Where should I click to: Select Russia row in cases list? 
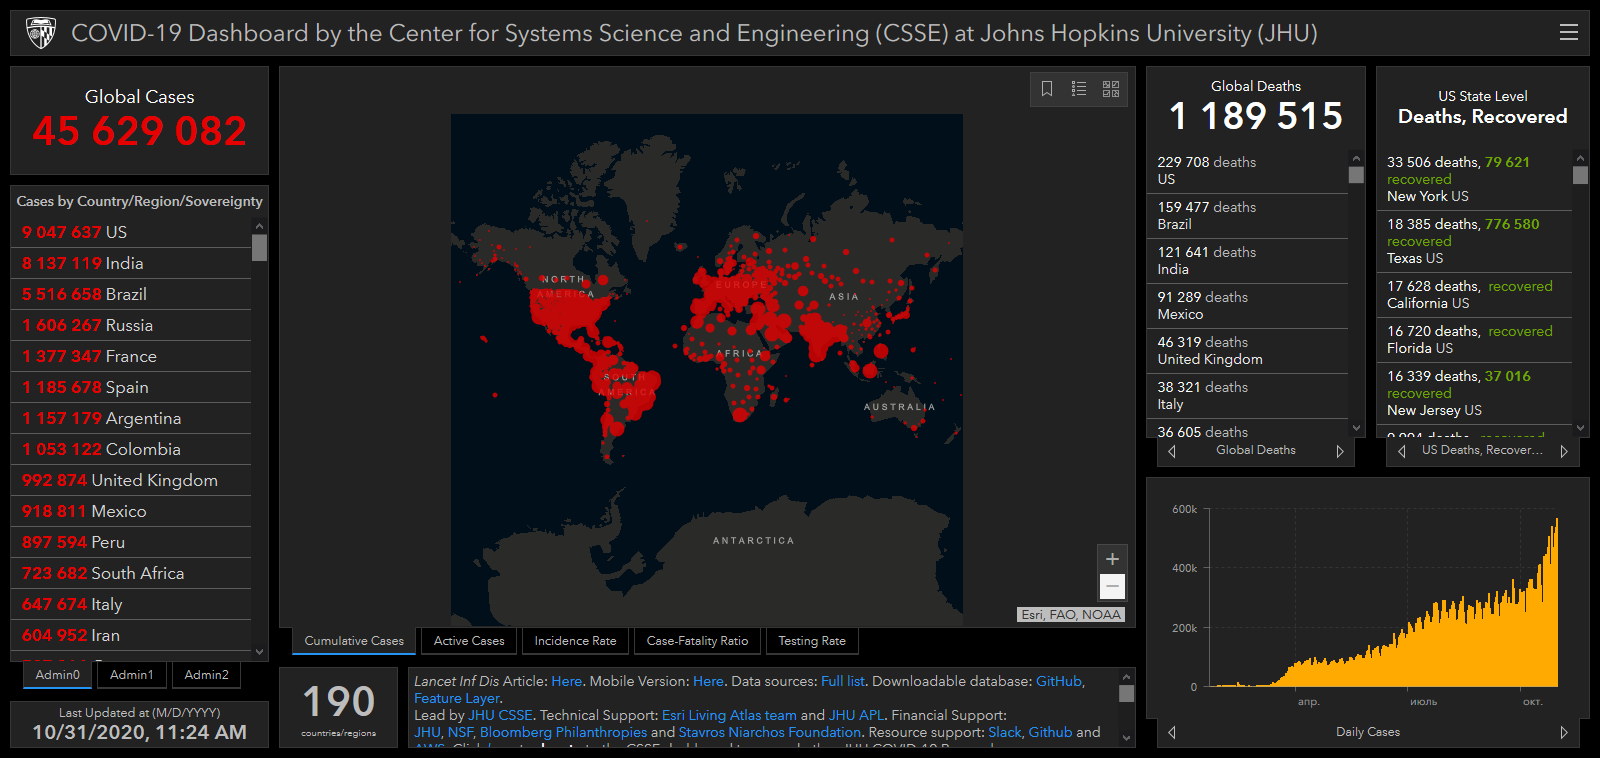pos(131,325)
